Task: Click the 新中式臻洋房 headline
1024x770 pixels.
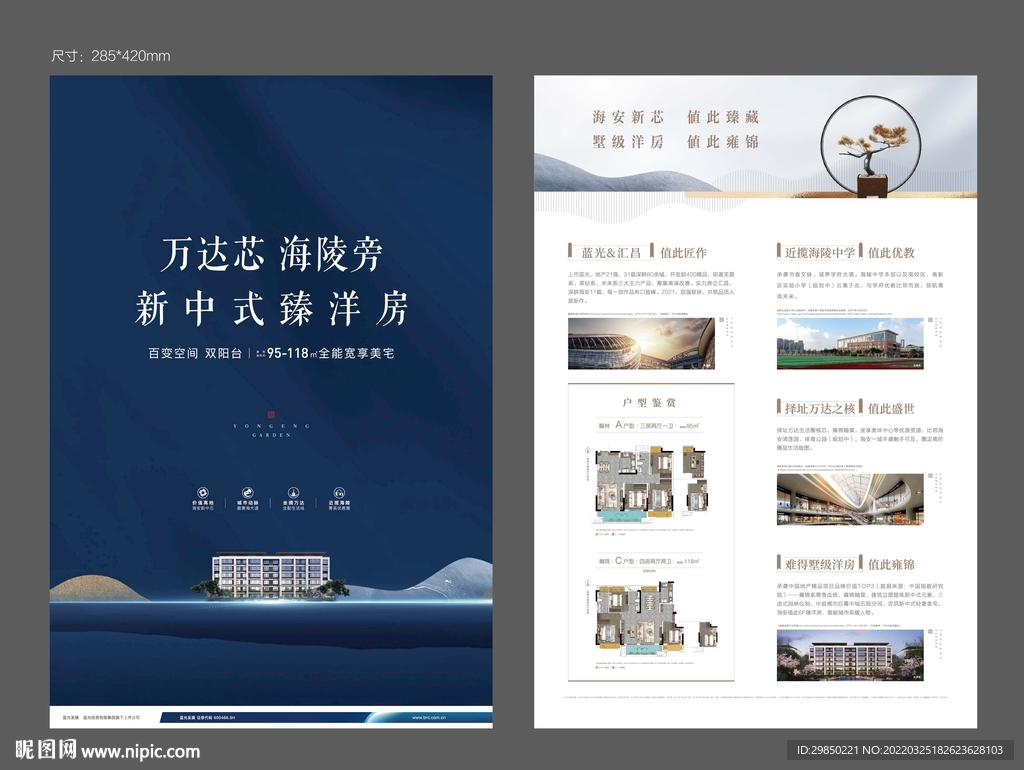Action: pos(272,308)
